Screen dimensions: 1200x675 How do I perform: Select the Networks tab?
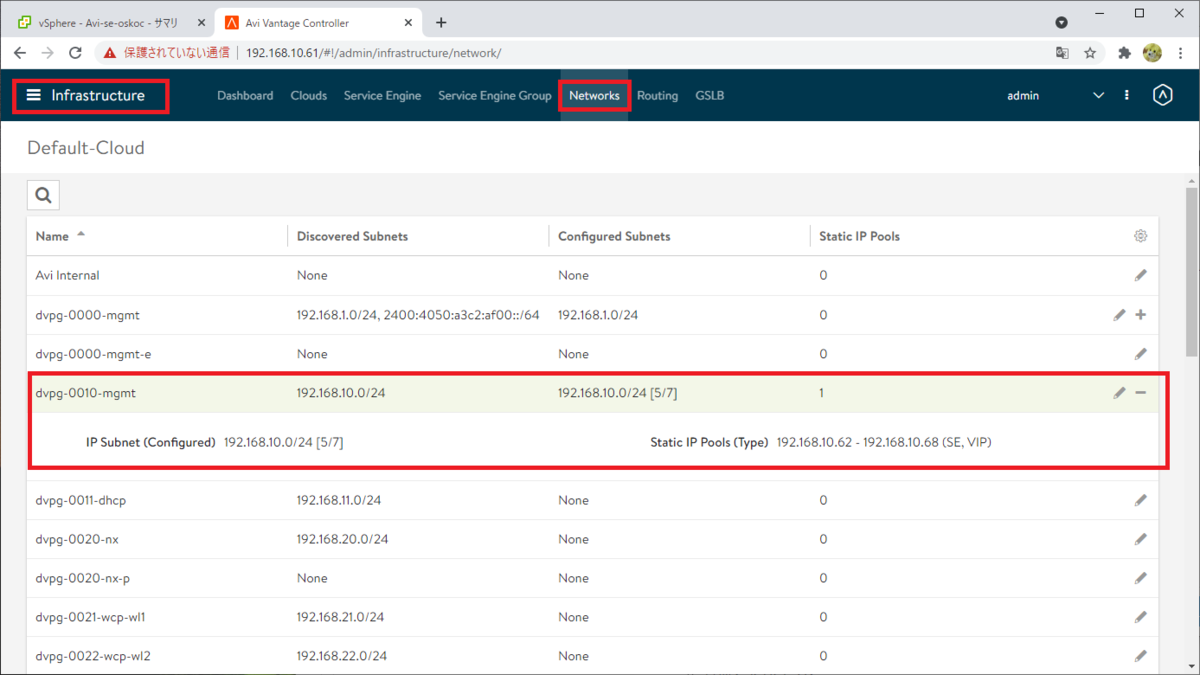click(x=594, y=95)
